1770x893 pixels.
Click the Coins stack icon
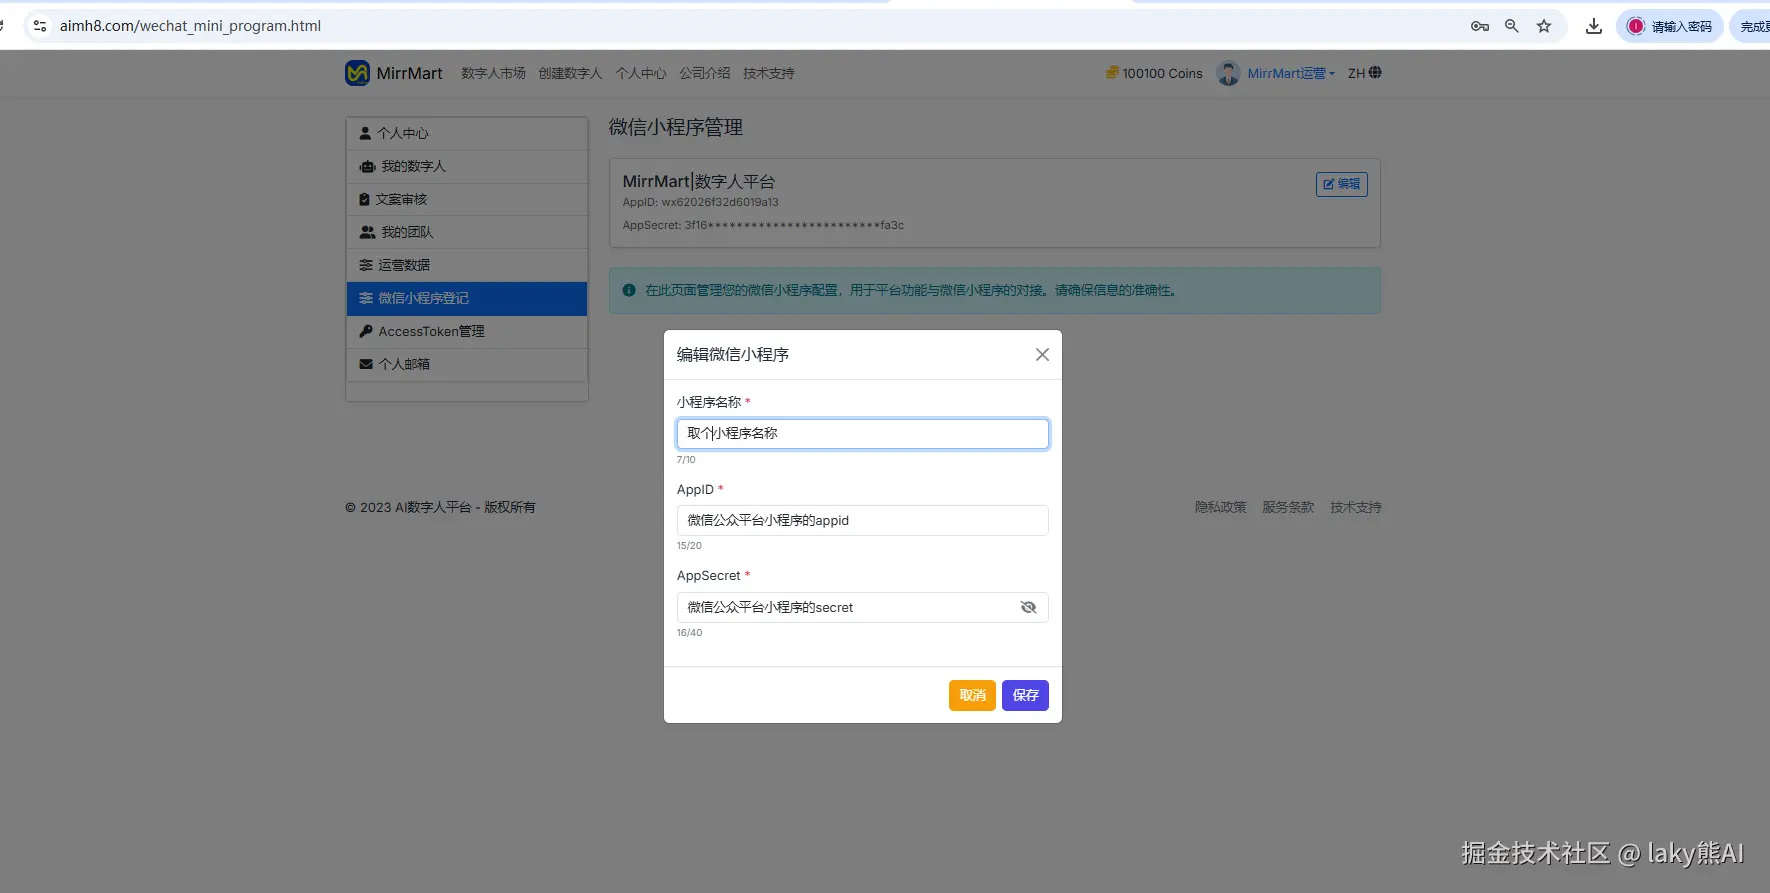[x=1112, y=73]
